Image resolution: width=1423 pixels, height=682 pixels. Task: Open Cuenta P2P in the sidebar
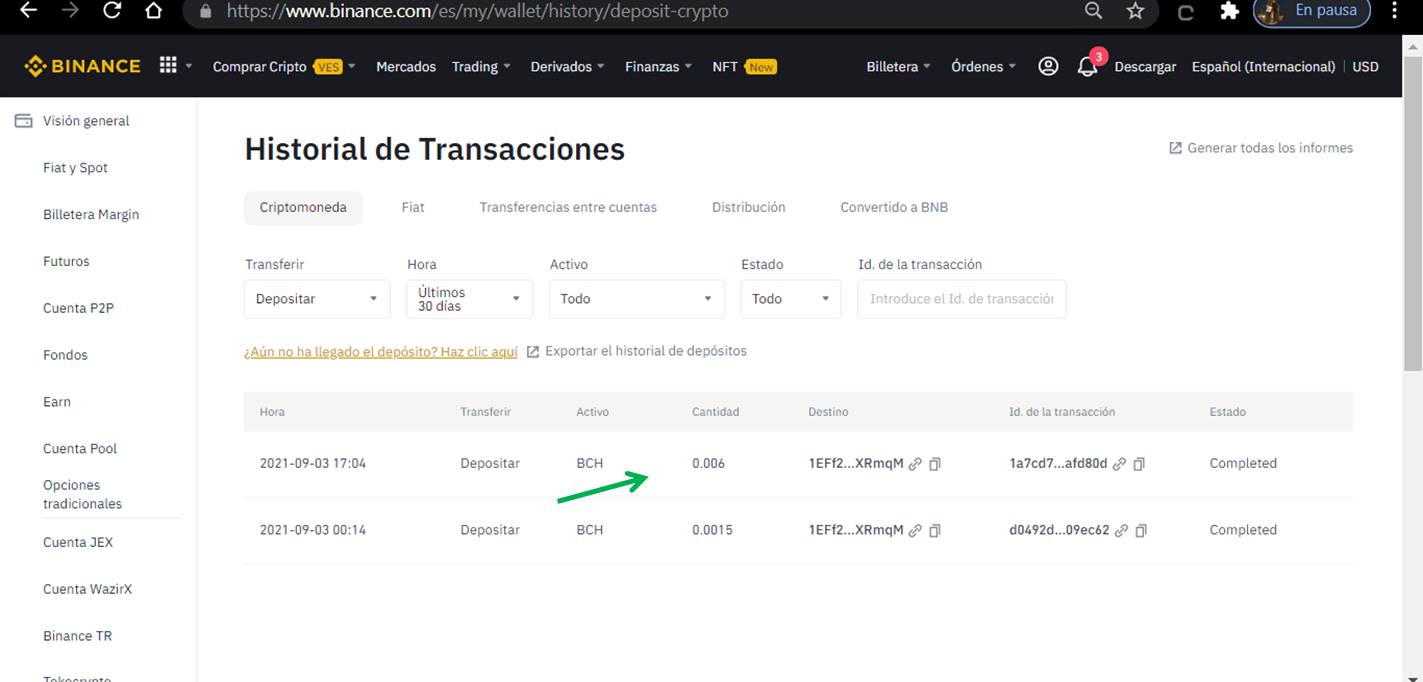click(x=78, y=309)
